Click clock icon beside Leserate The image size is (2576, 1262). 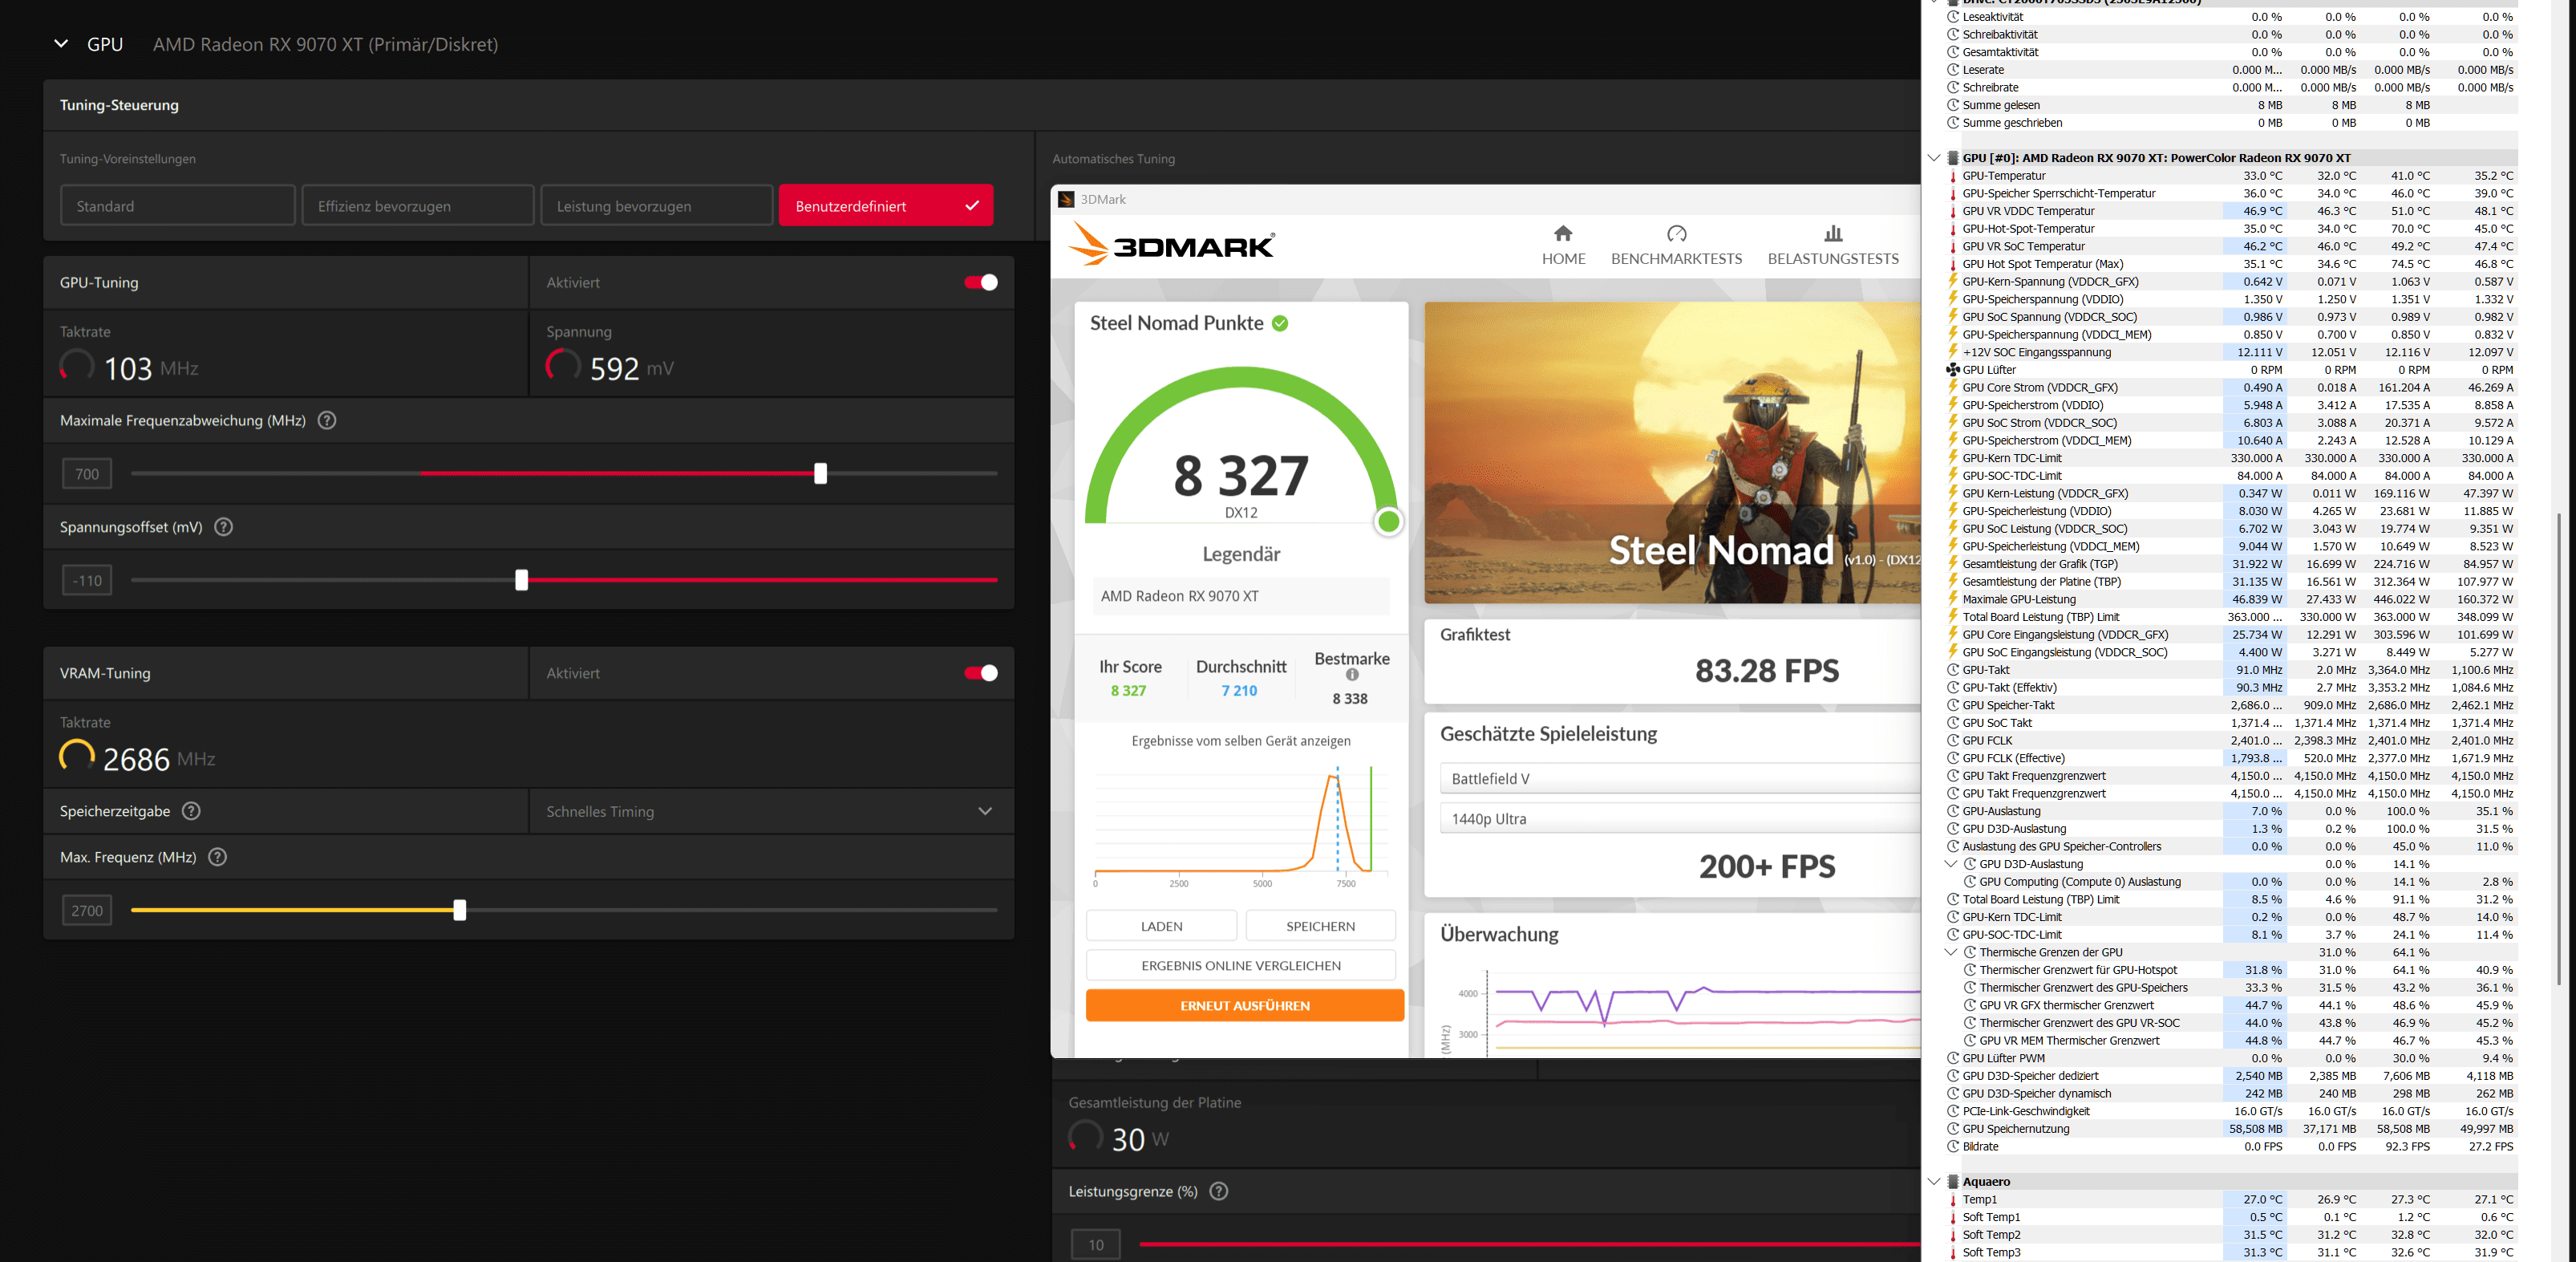pyautogui.click(x=1953, y=70)
